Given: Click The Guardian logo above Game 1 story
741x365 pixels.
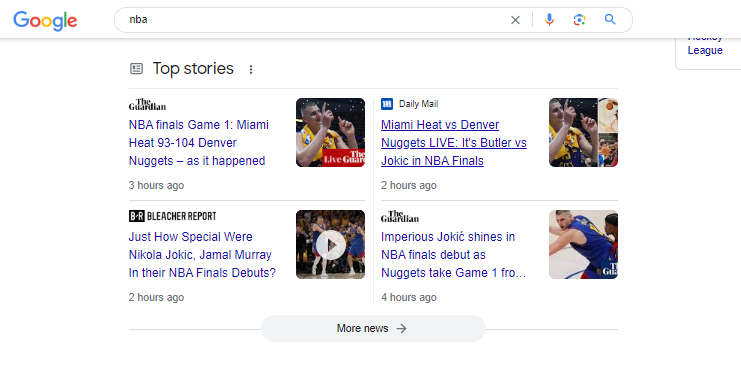Looking at the screenshot, I should click(147, 104).
